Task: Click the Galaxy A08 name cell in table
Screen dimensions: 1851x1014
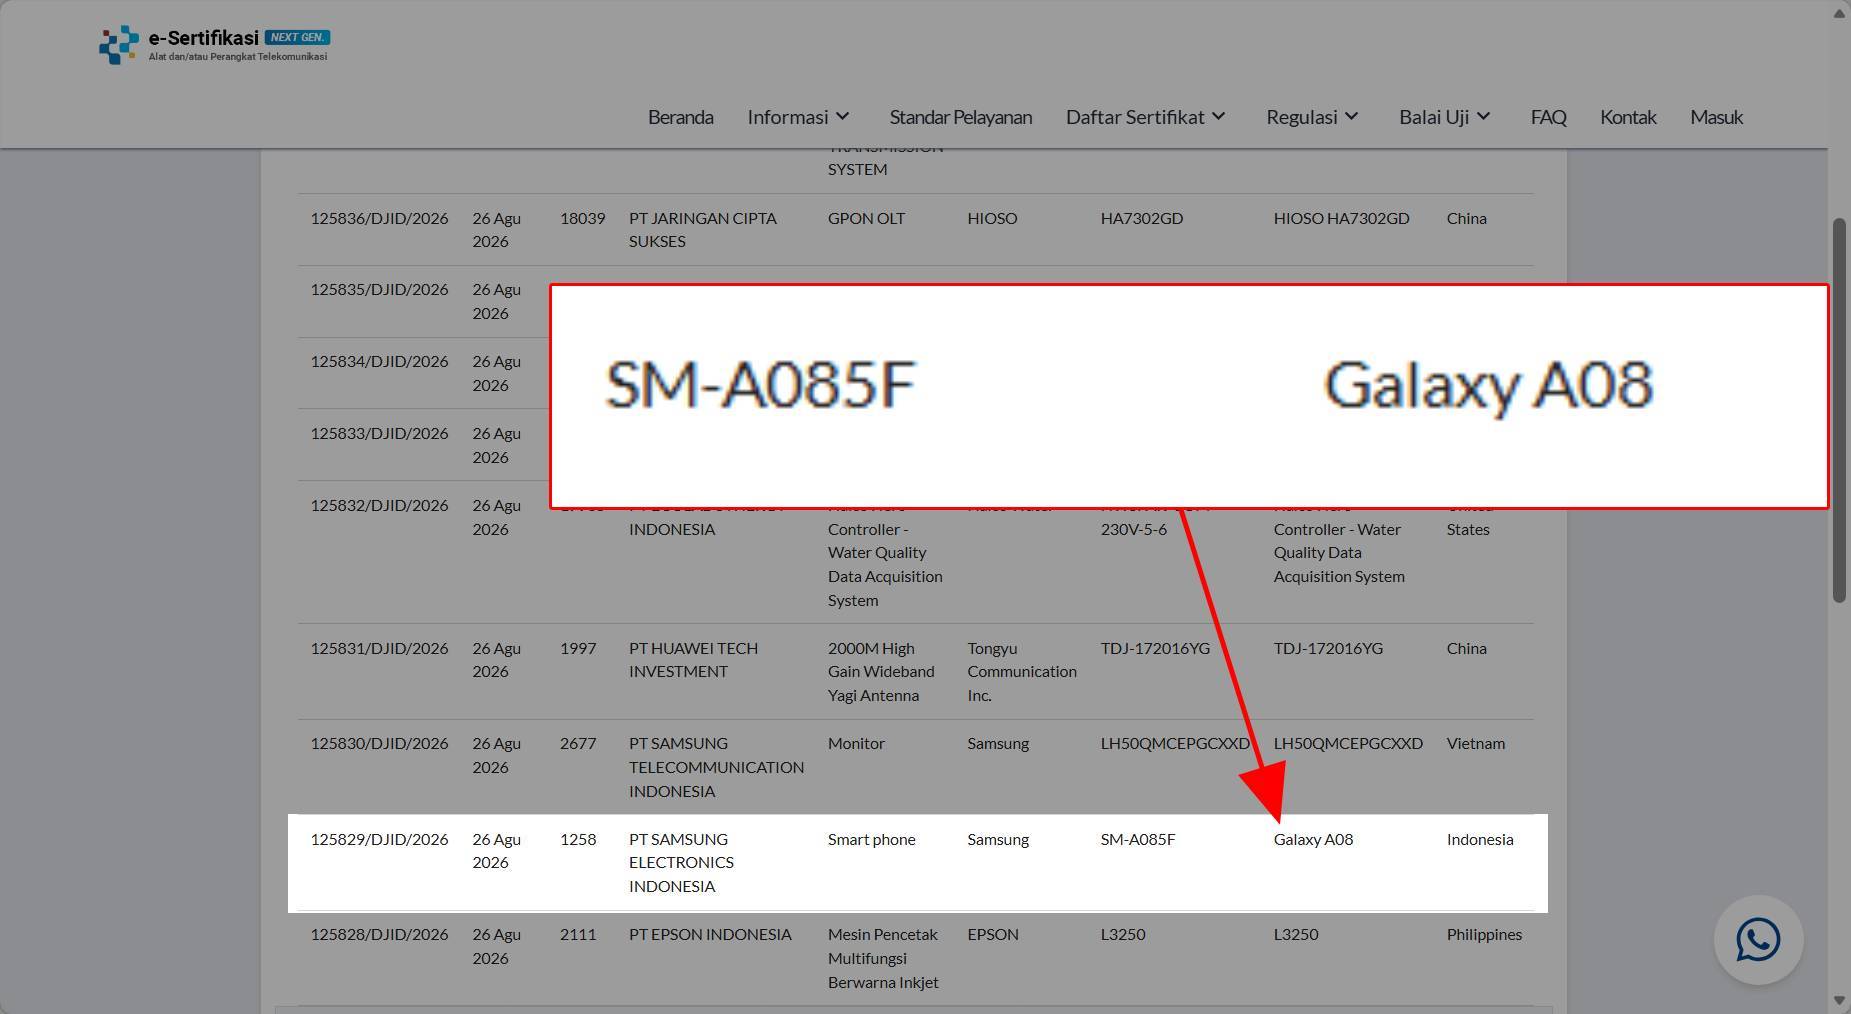Action: (x=1313, y=839)
